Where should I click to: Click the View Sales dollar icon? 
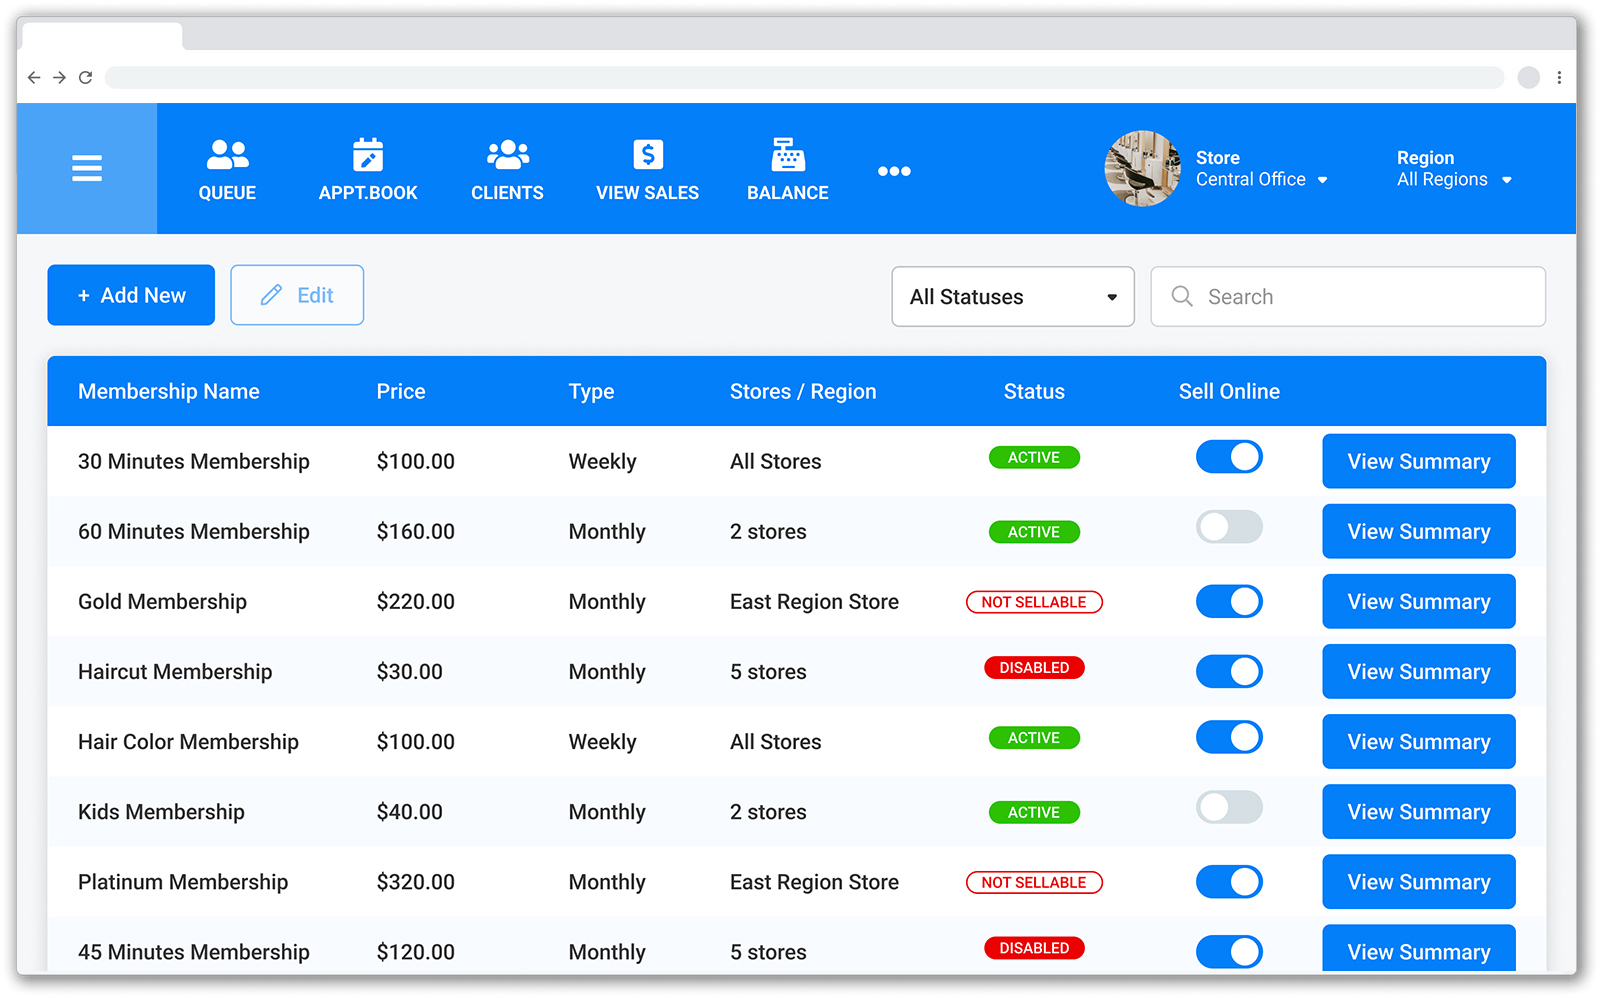click(647, 155)
